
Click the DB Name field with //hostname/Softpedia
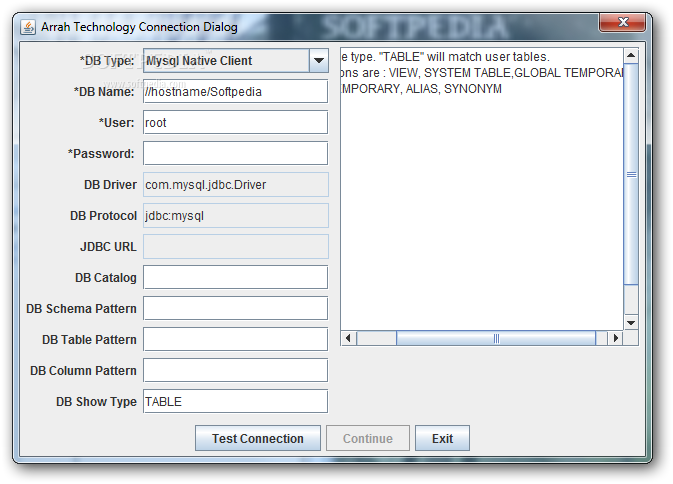[x=236, y=91]
